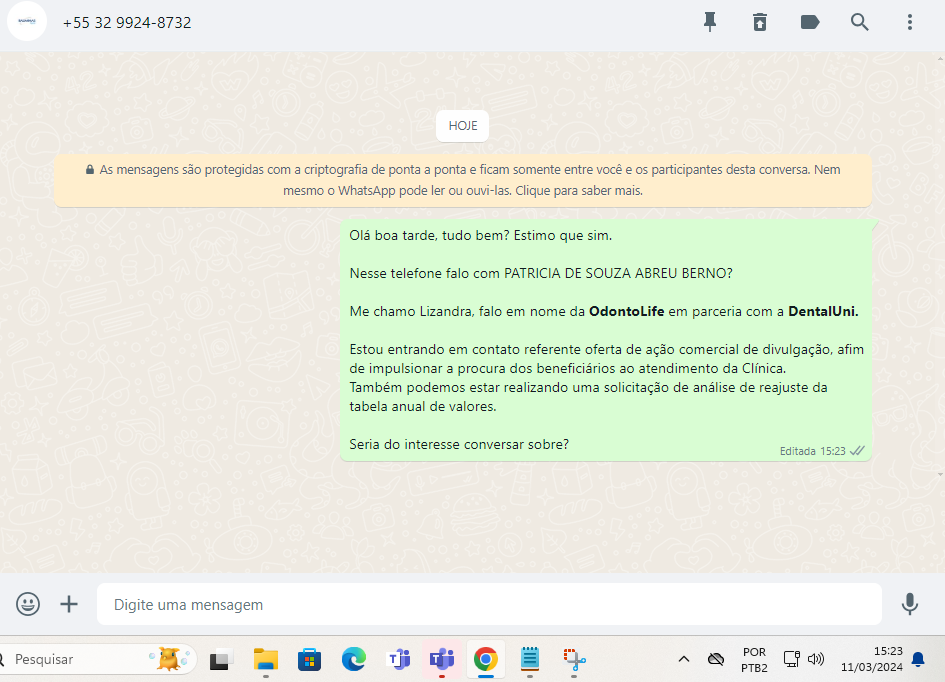Click the bold DentalUni. text in message
Screen dimensions: 945x682
coord(823,311)
